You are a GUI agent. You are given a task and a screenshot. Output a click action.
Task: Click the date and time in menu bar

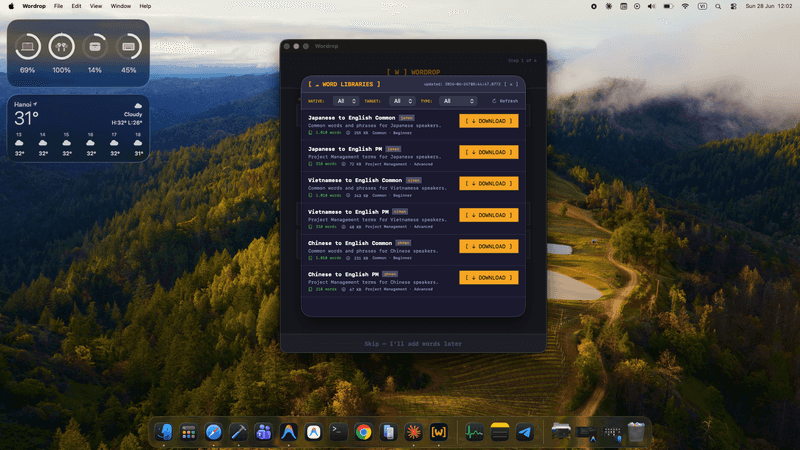tap(769, 6)
